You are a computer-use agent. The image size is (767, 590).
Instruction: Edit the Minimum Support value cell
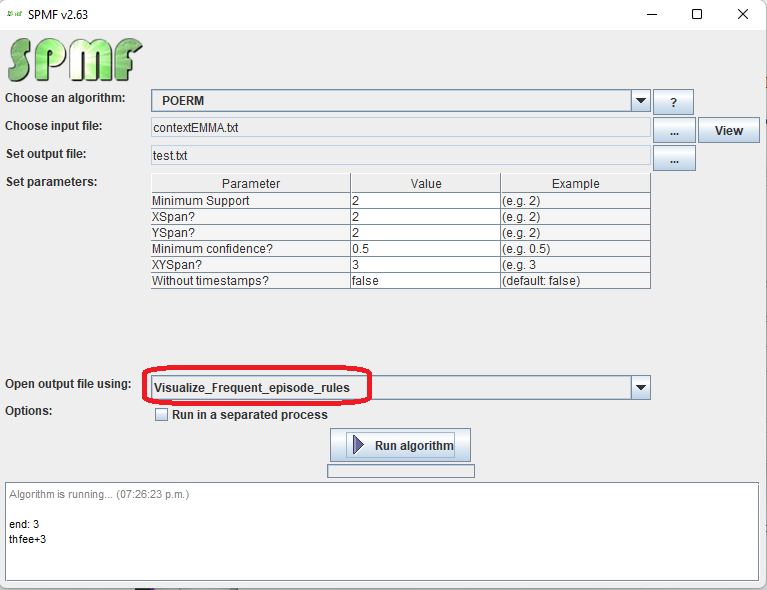click(x=425, y=201)
